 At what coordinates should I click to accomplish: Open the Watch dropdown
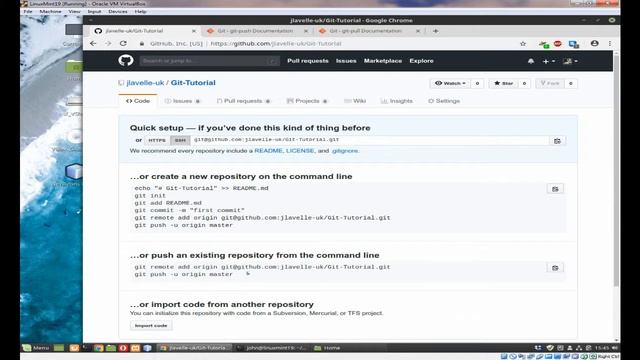pyautogui.click(x=450, y=83)
